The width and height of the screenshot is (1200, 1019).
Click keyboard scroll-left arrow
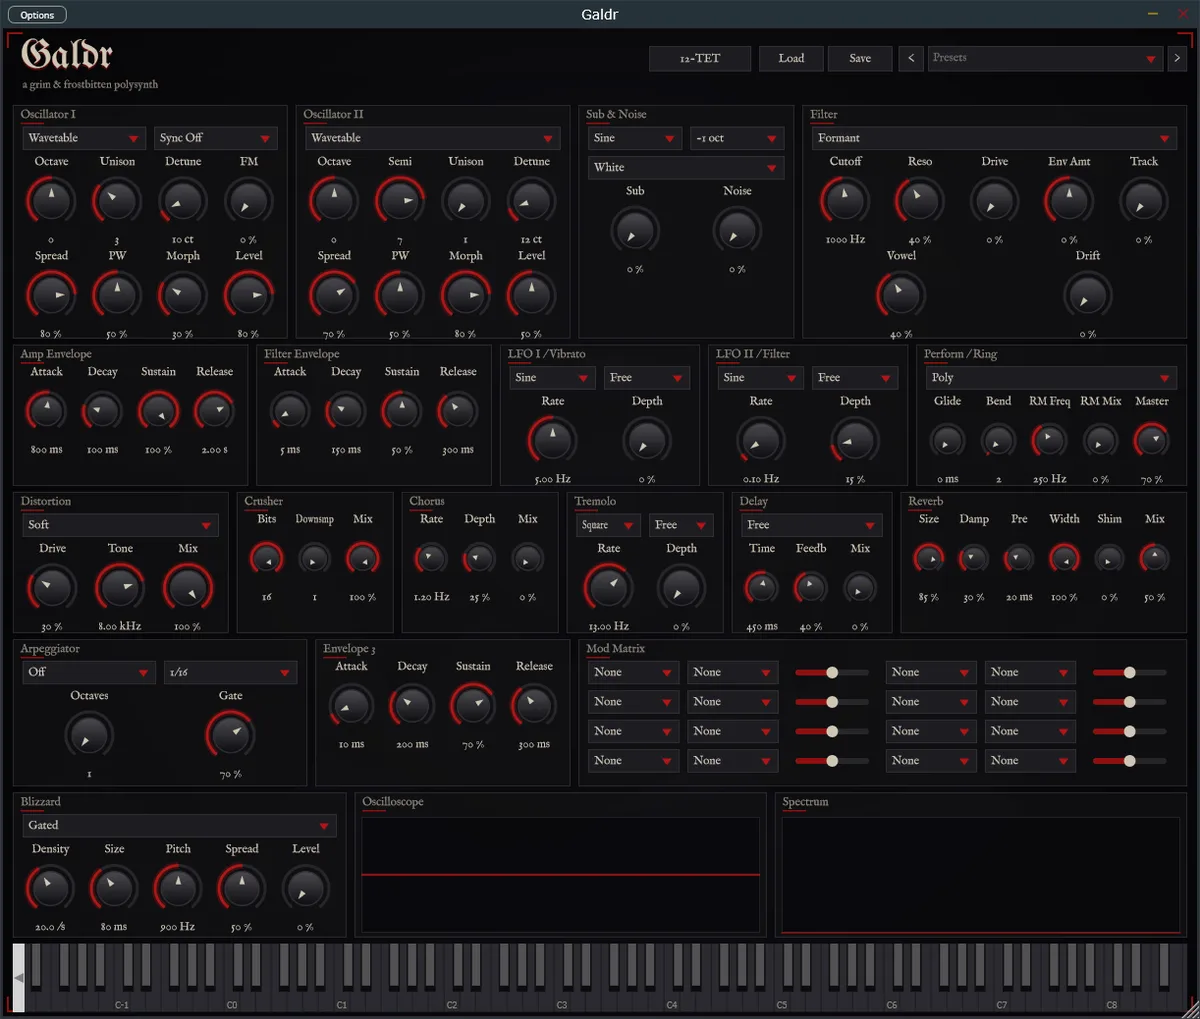click(18, 978)
